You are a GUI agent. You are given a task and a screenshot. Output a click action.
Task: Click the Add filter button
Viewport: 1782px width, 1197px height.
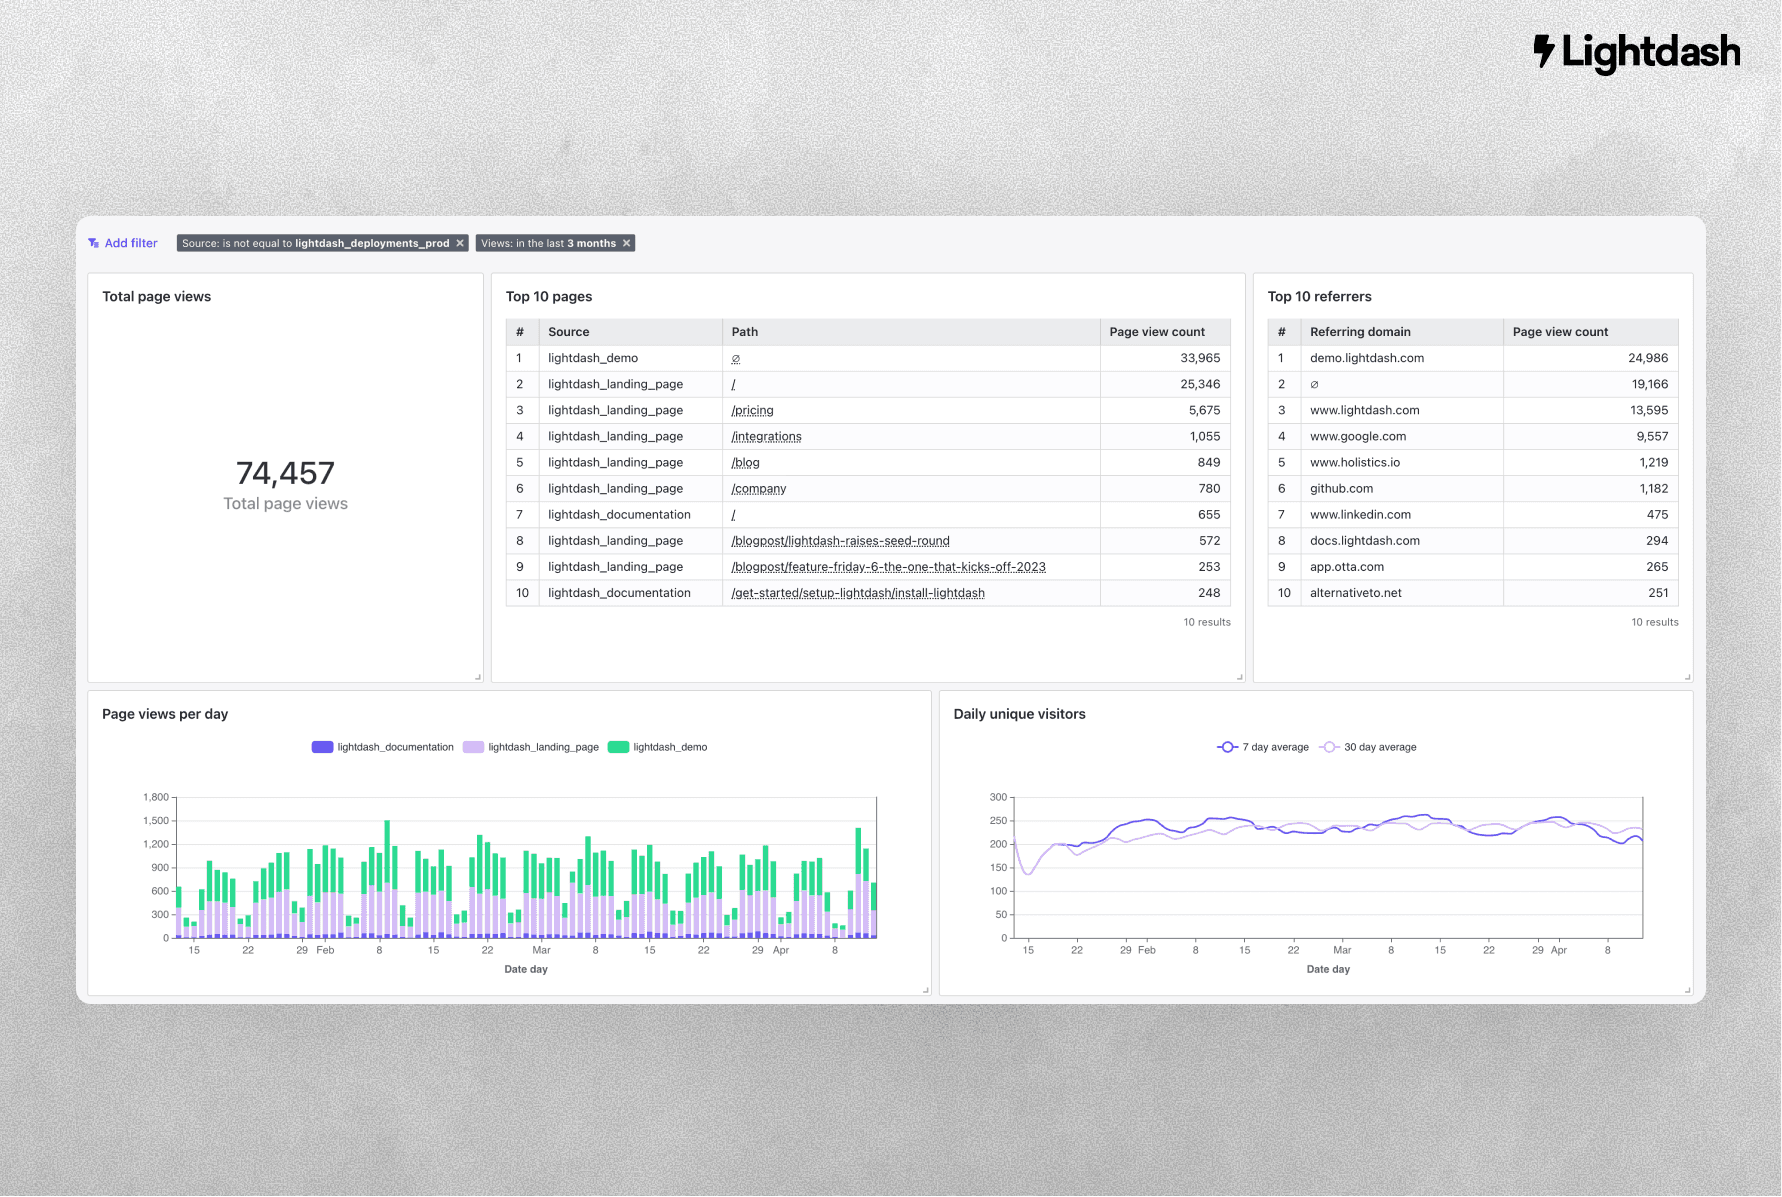pos(123,243)
